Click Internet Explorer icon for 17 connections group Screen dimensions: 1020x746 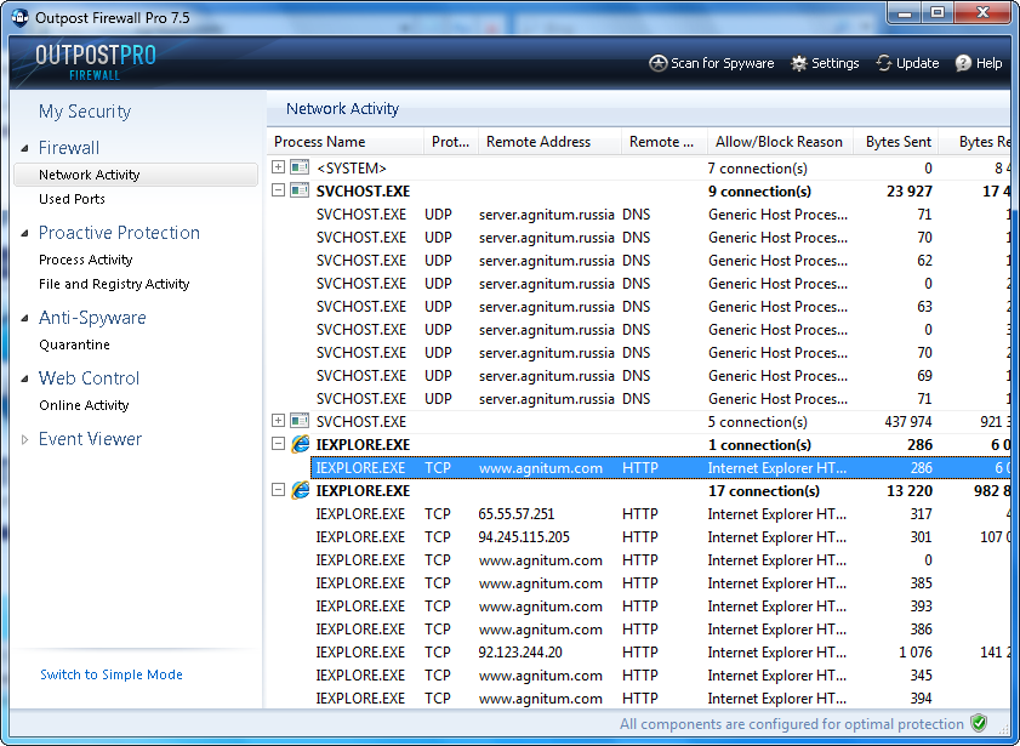pos(300,490)
